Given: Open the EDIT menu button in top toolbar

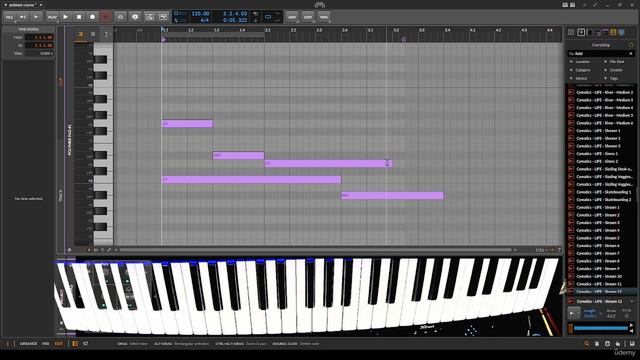Looking at the screenshot, I should [308, 17].
